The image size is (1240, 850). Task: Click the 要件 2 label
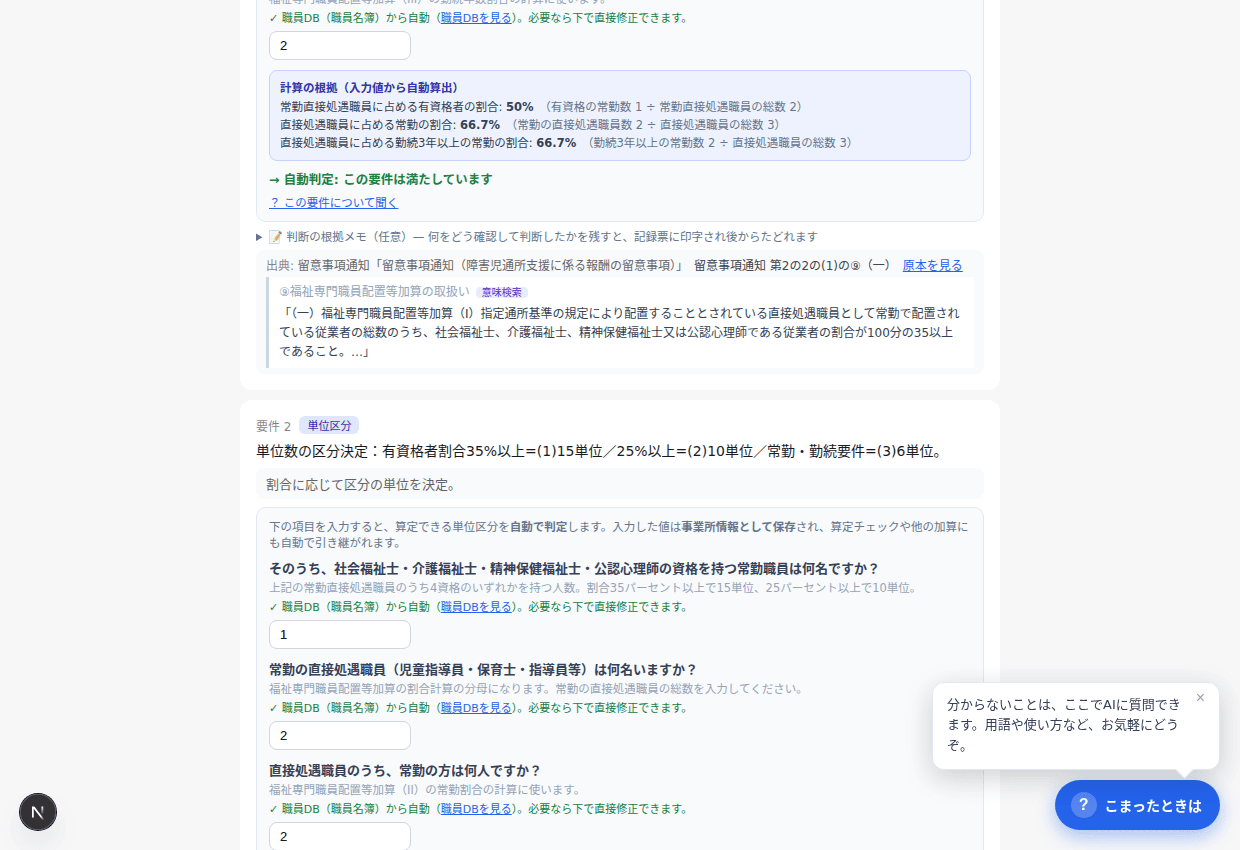pyautogui.click(x=274, y=426)
